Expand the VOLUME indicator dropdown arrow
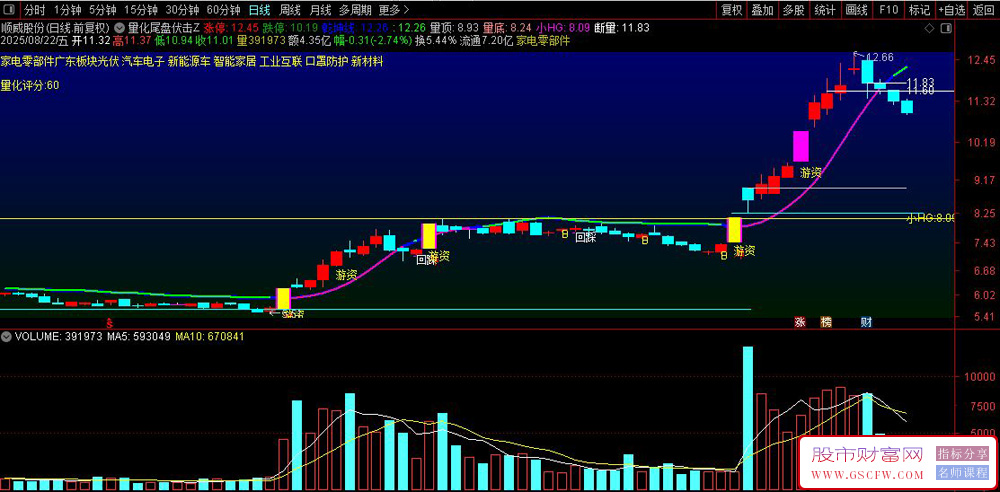1000x492 pixels. pos(7,336)
